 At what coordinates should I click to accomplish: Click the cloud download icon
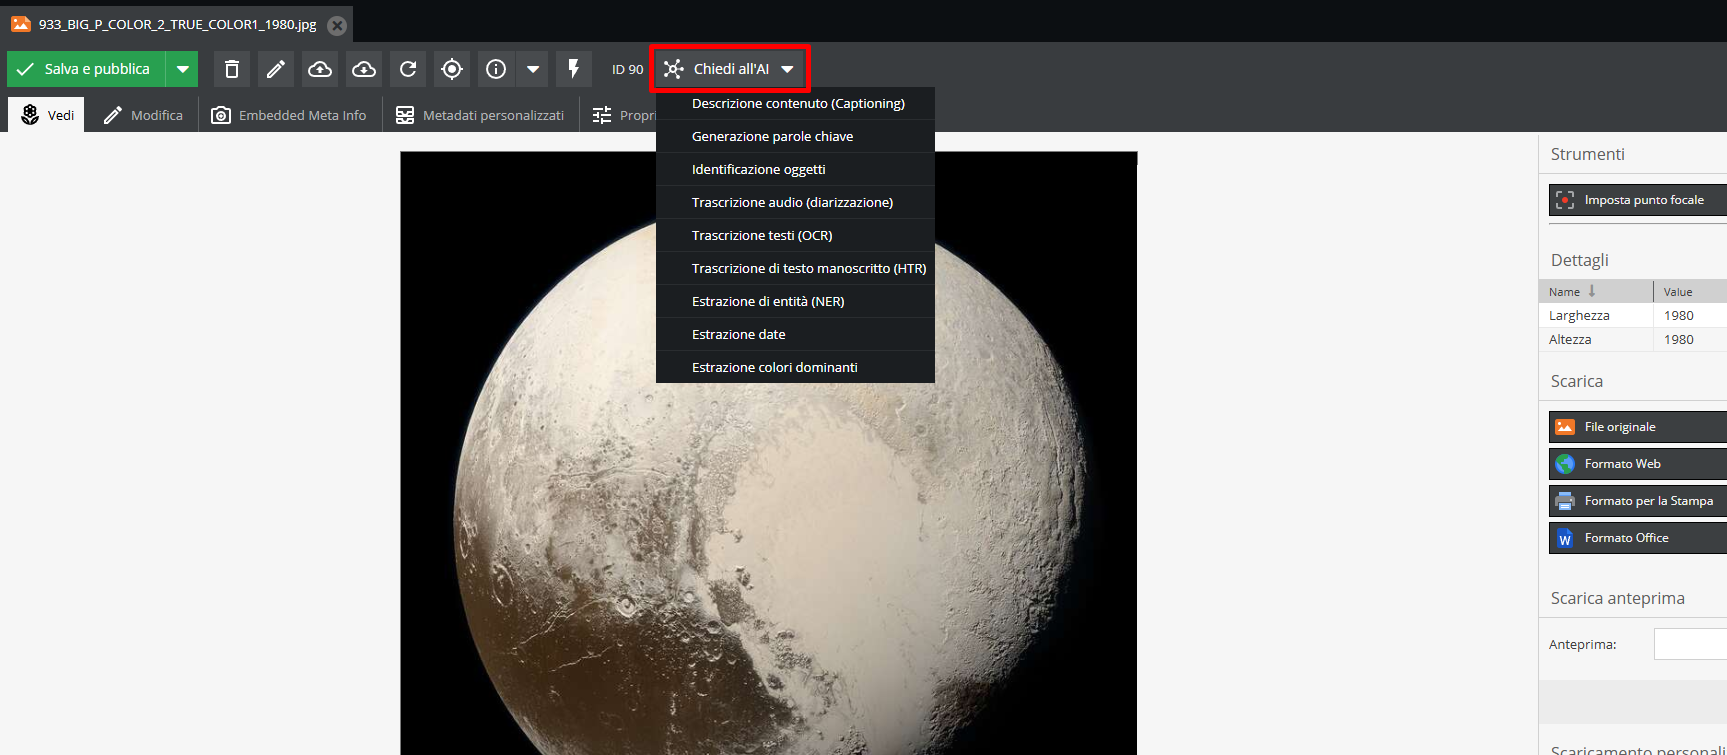pos(364,69)
